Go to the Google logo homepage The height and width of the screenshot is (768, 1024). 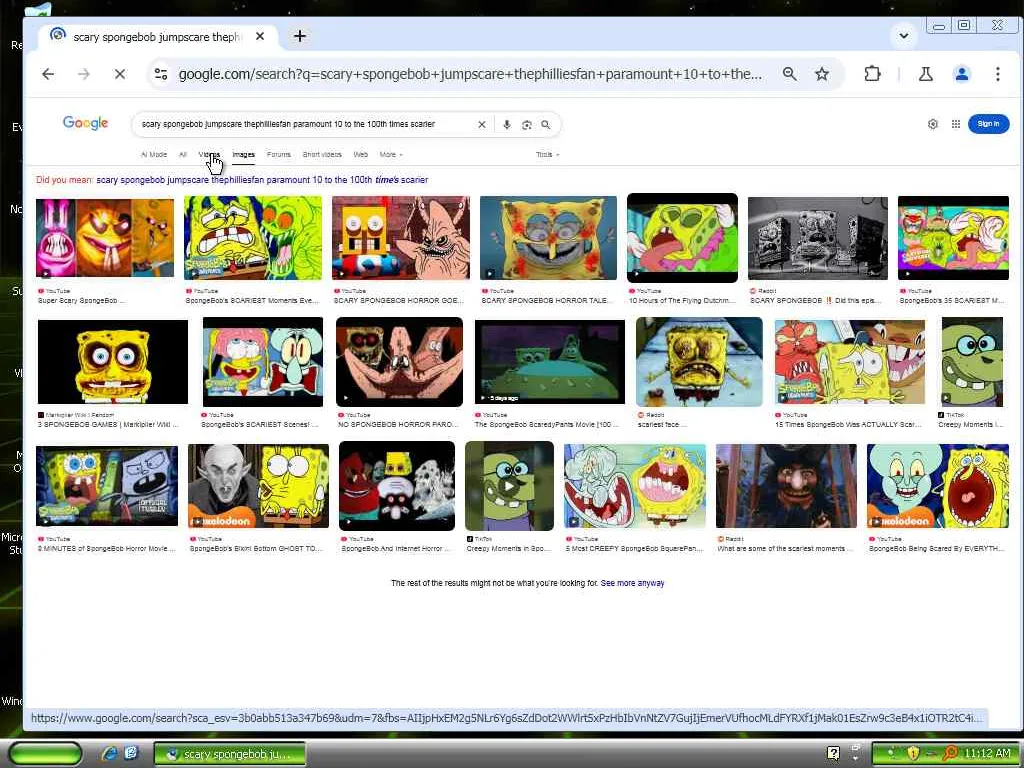tap(85, 123)
